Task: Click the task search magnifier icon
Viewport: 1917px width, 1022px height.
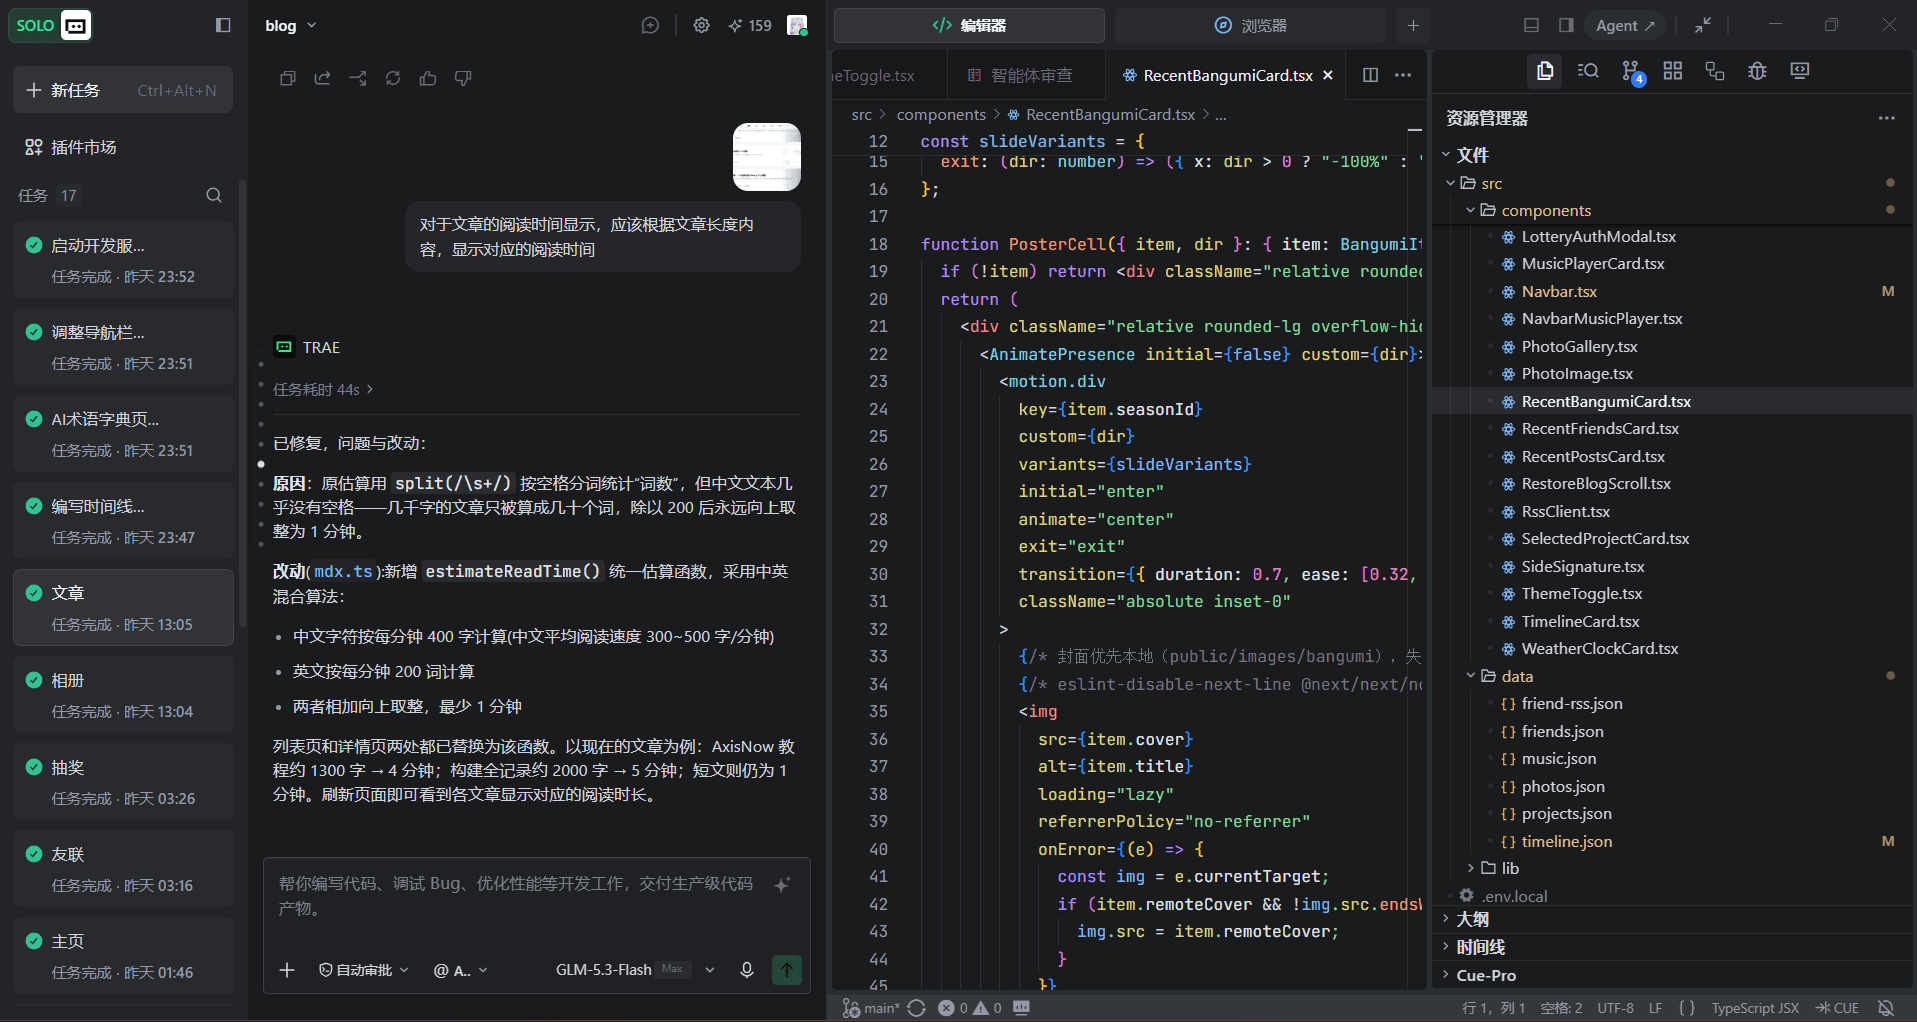Action: tap(214, 195)
